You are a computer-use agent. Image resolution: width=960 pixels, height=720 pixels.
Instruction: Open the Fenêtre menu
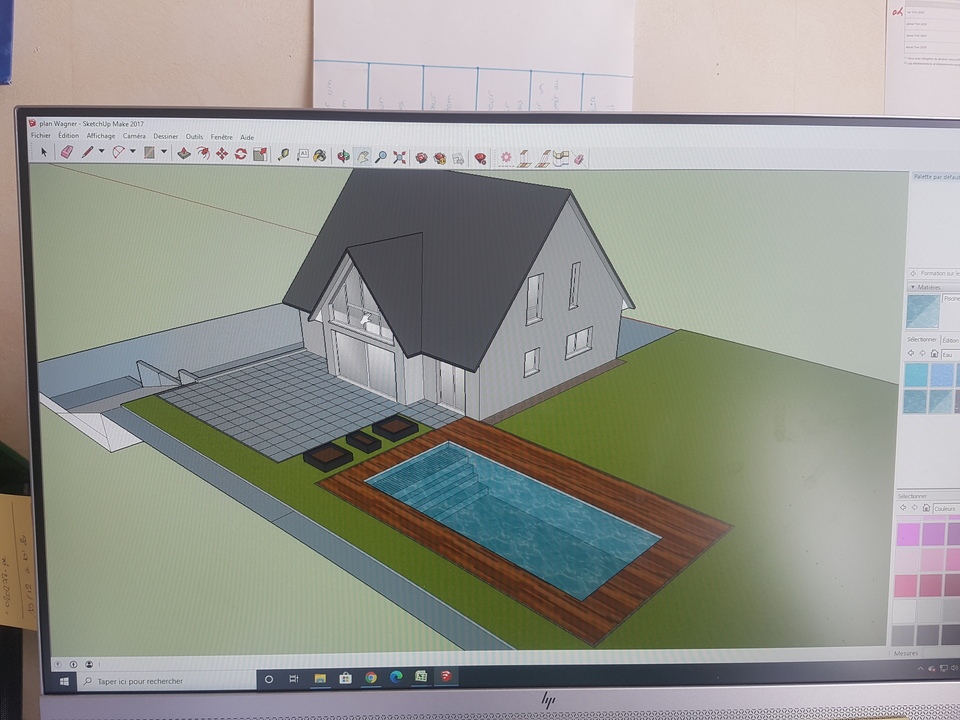[x=222, y=137]
